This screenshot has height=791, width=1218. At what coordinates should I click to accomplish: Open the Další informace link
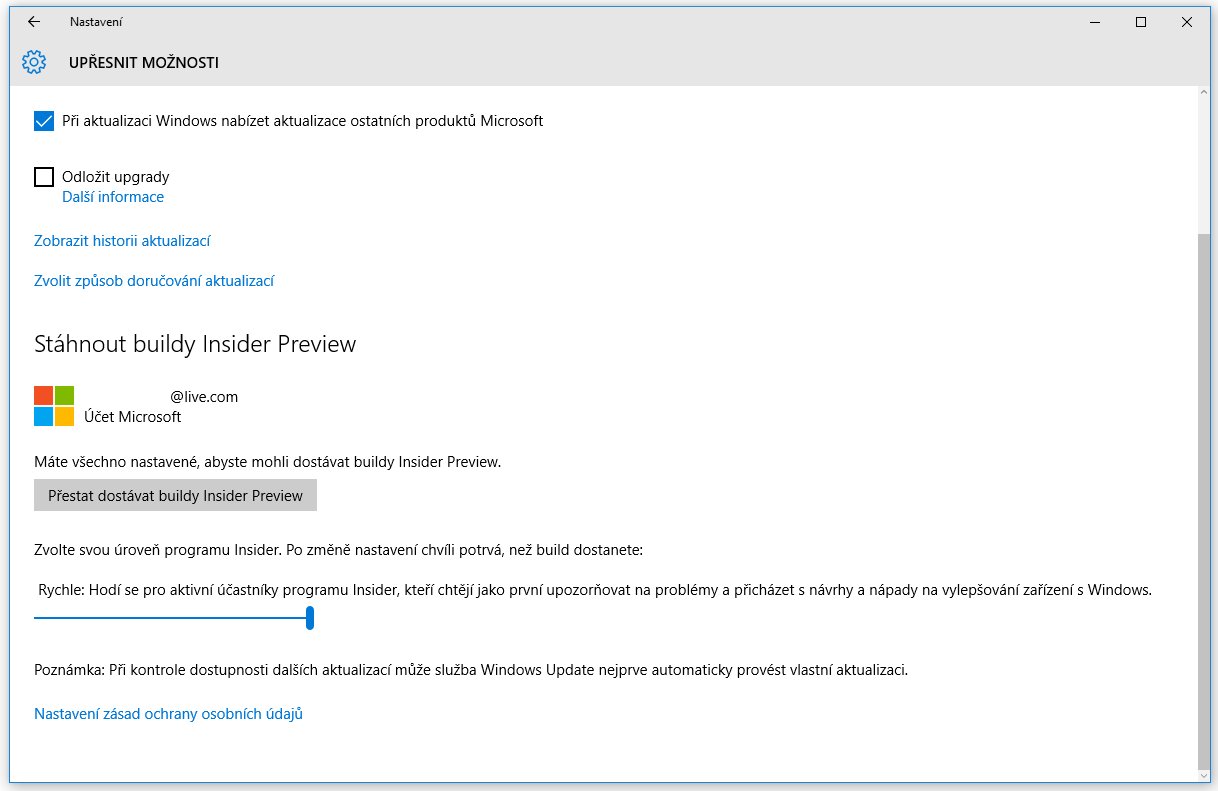click(113, 197)
